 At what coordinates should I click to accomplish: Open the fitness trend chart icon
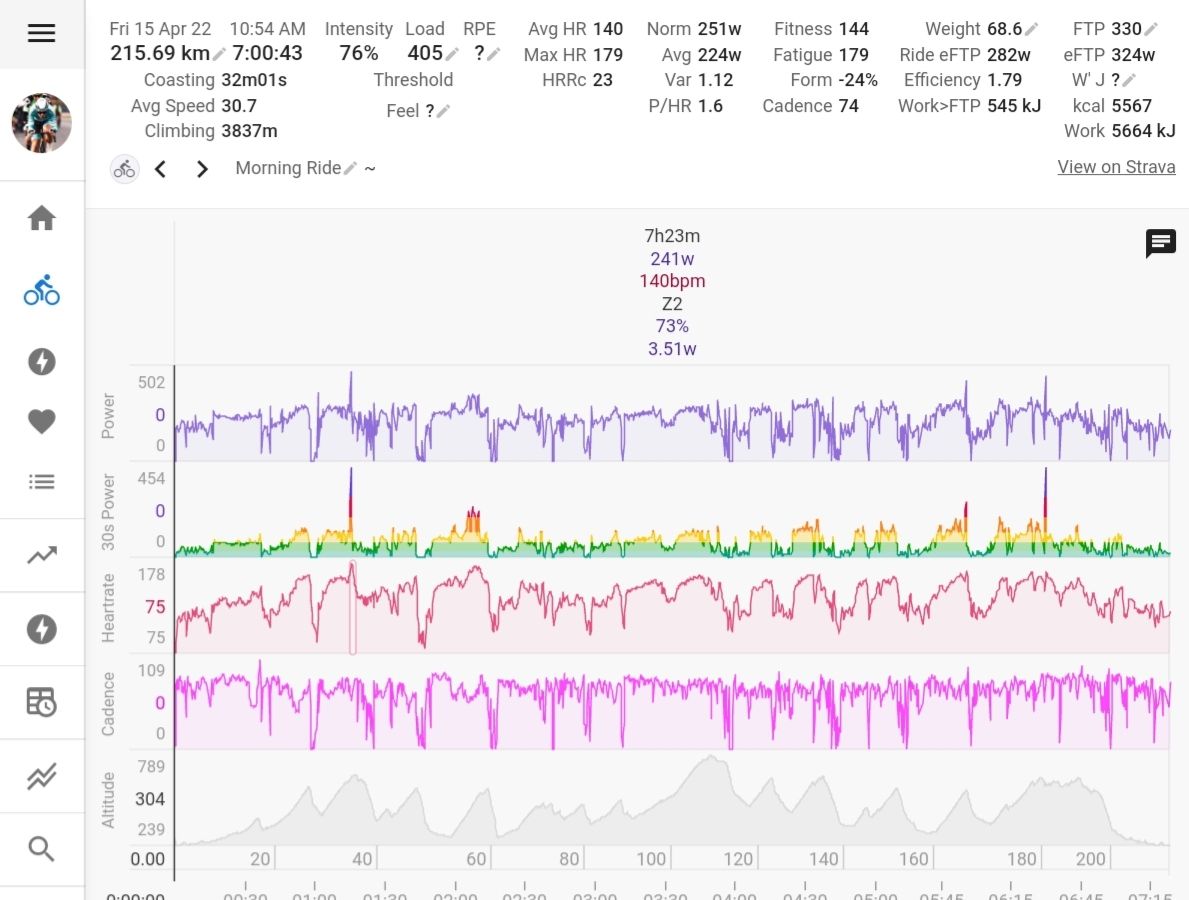click(41, 556)
